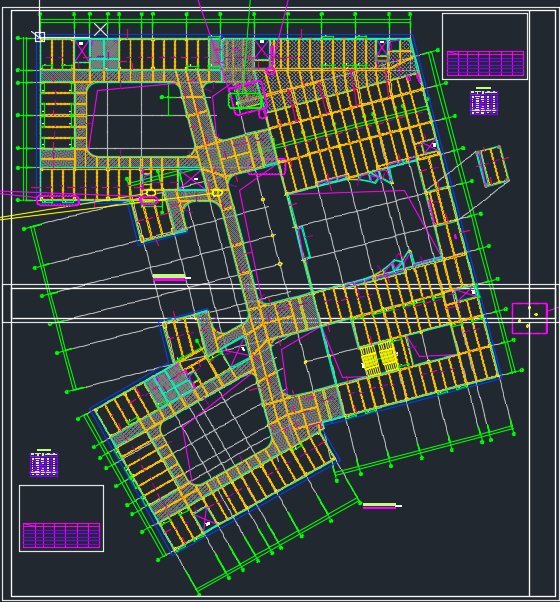Image resolution: width=560 pixels, height=602 pixels.
Task: Select the small purple legend table above the lower-left frame
Action: pyautogui.click(x=44, y=464)
